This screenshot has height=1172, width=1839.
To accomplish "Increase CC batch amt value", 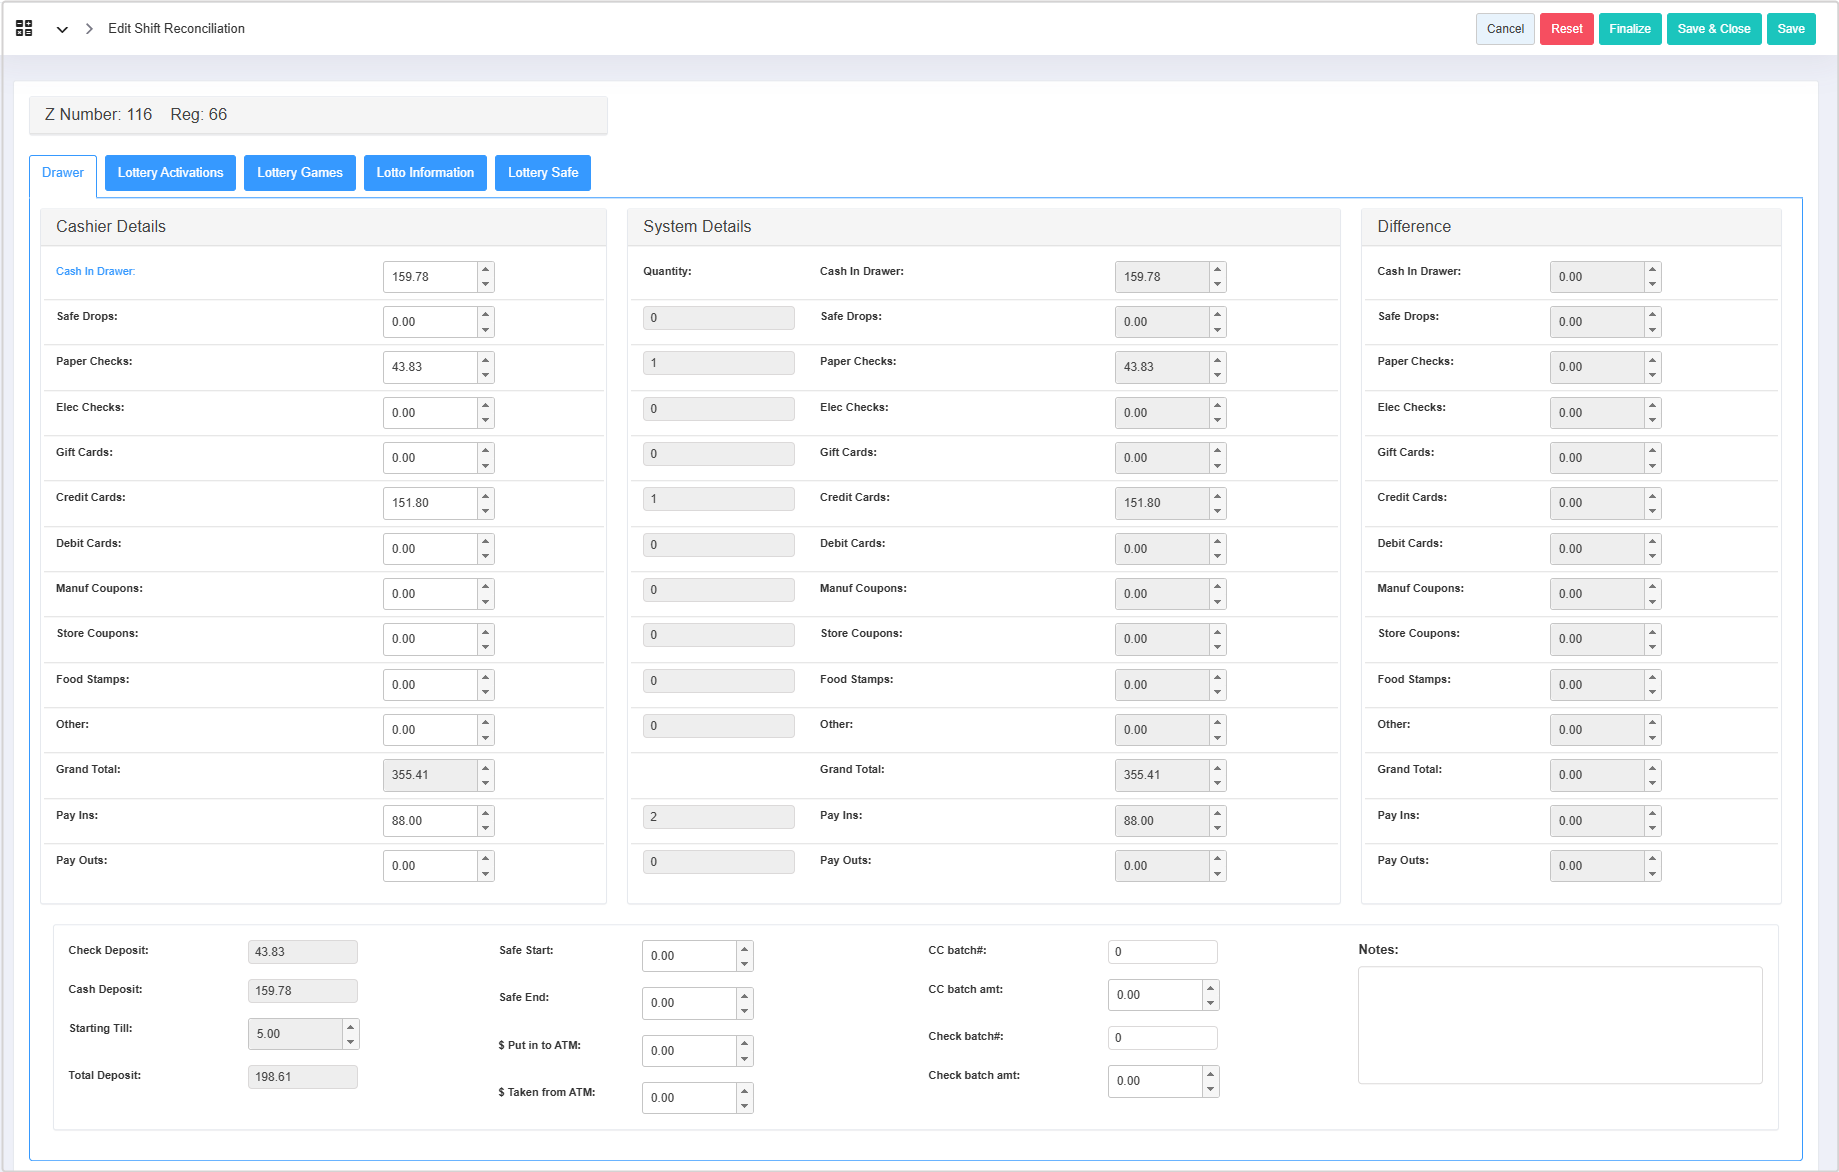I will click(x=1210, y=987).
